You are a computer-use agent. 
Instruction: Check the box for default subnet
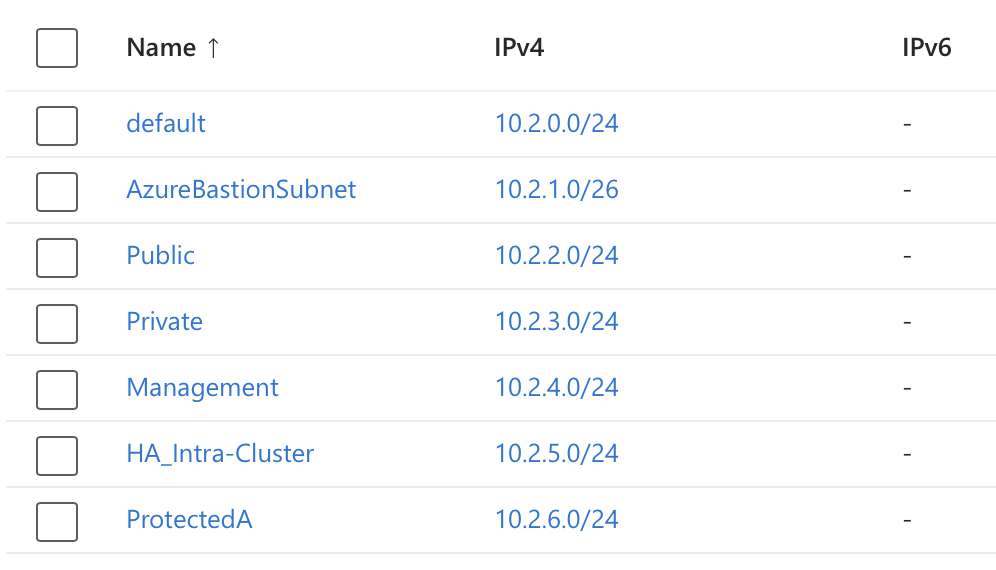[57, 126]
